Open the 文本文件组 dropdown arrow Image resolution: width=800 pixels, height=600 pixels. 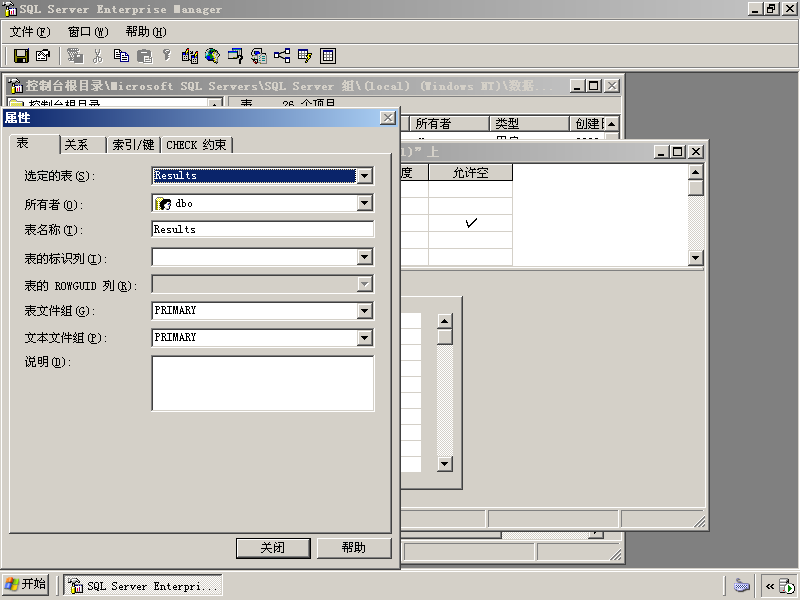coord(364,337)
